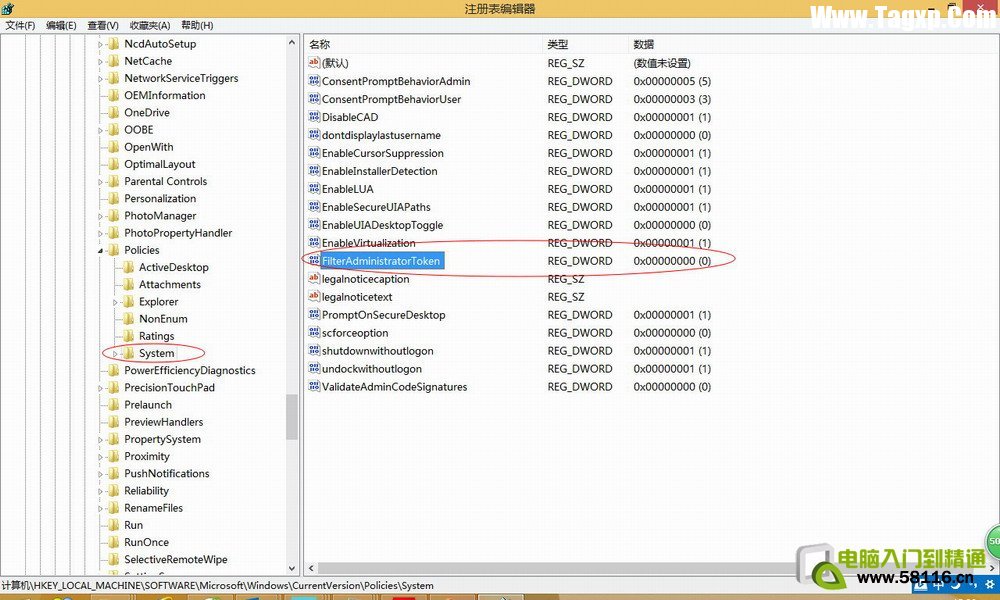Click the tree pane scroll-down arrow
This screenshot has height=600, width=1000.
point(292,567)
